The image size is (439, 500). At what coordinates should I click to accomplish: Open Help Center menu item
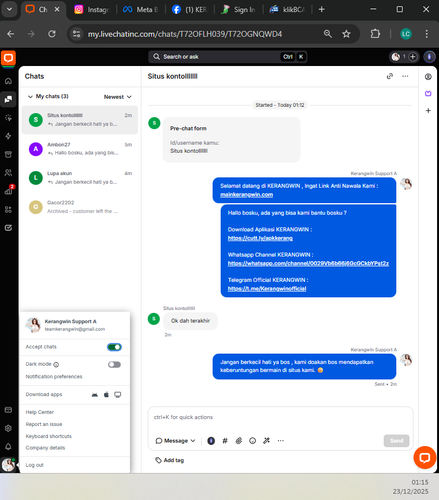(x=40, y=412)
